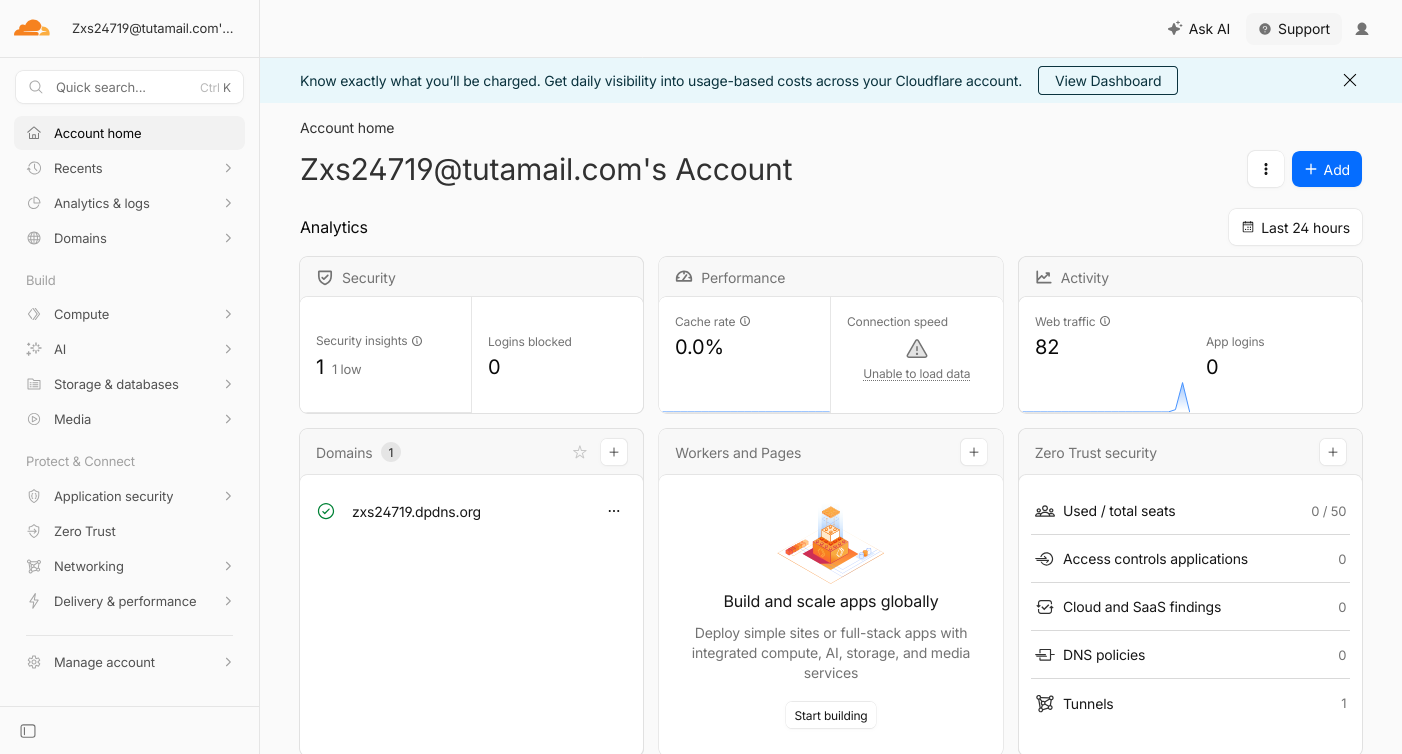Click the Domains globe icon
Screen dimensions: 1402x754
pyautogui.click(x=34, y=238)
